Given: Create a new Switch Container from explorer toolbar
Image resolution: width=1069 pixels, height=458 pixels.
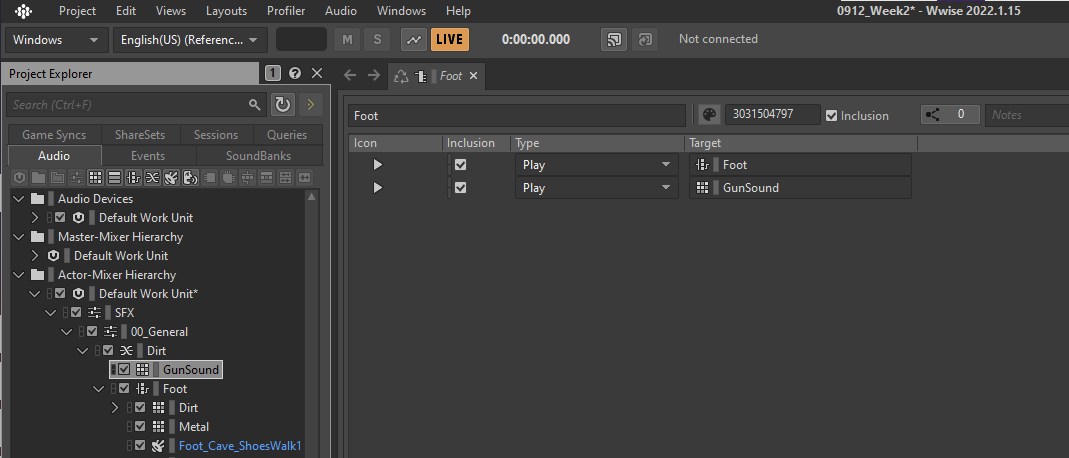Looking at the screenshot, I should [133, 178].
